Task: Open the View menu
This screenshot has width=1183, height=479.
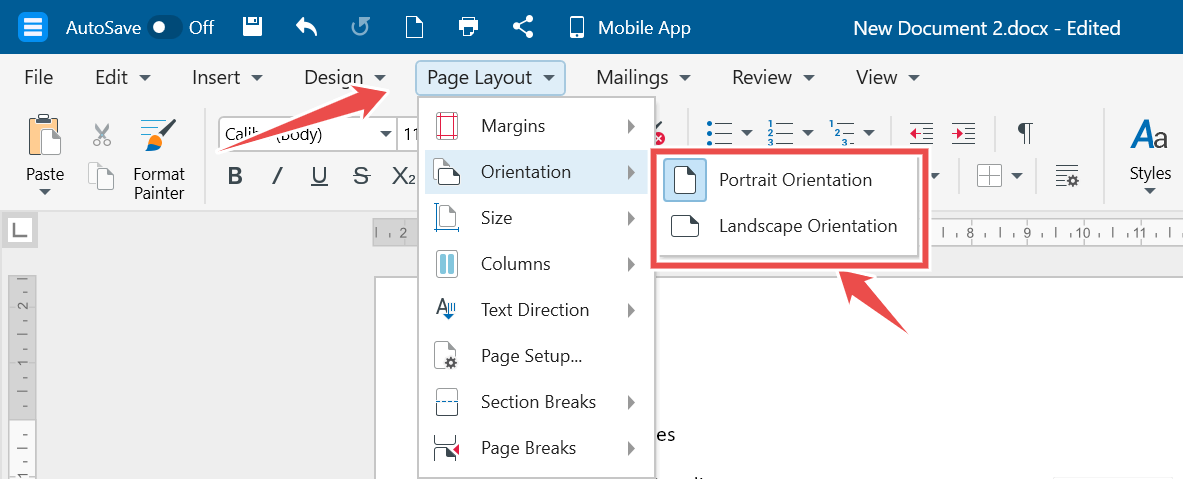Action: pyautogui.click(x=887, y=78)
